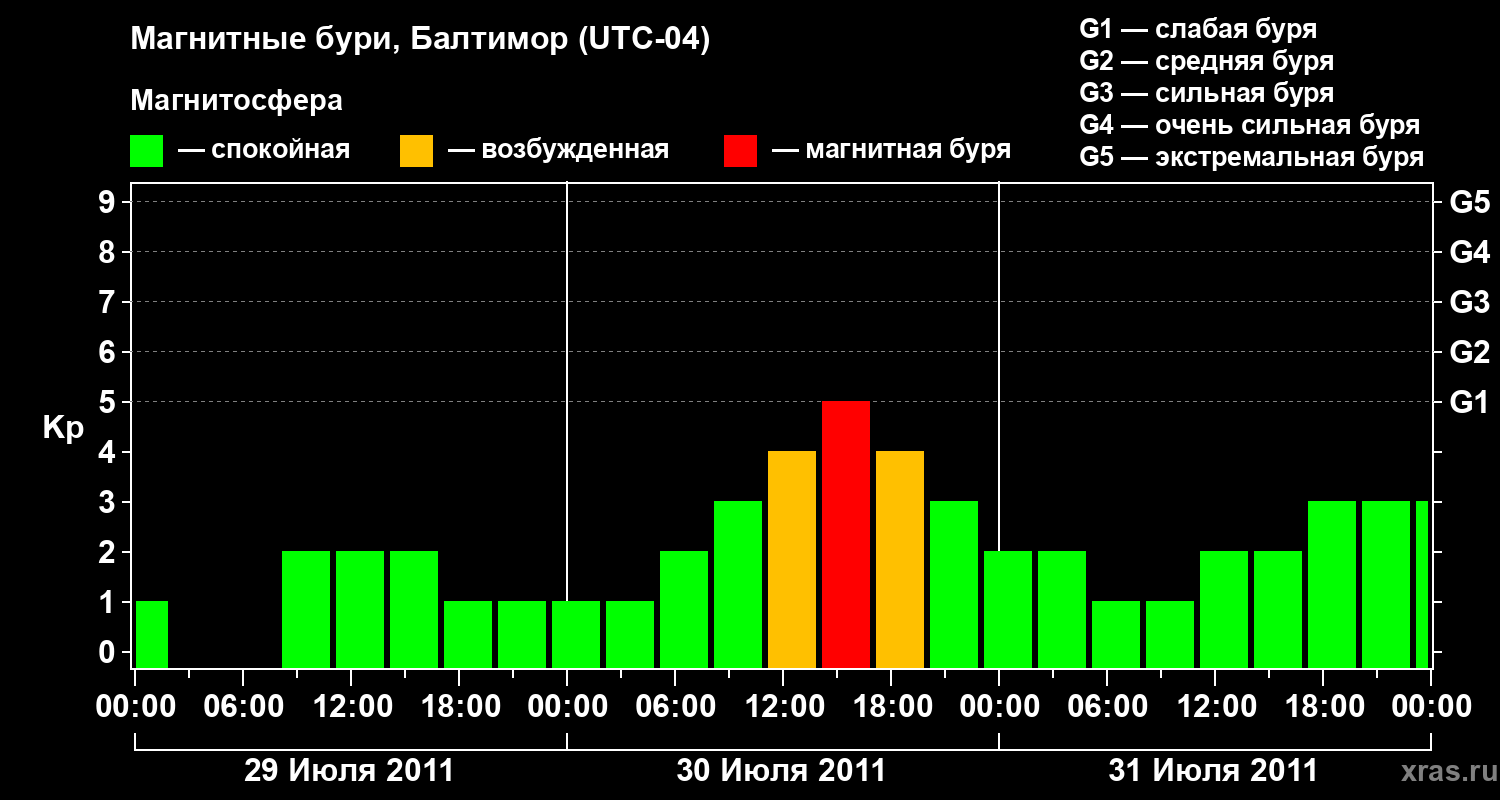Viewport: 1500px width, 800px height.
Task: Click the '31 Июля 2011' date label
Action: tap(1213, 771)
